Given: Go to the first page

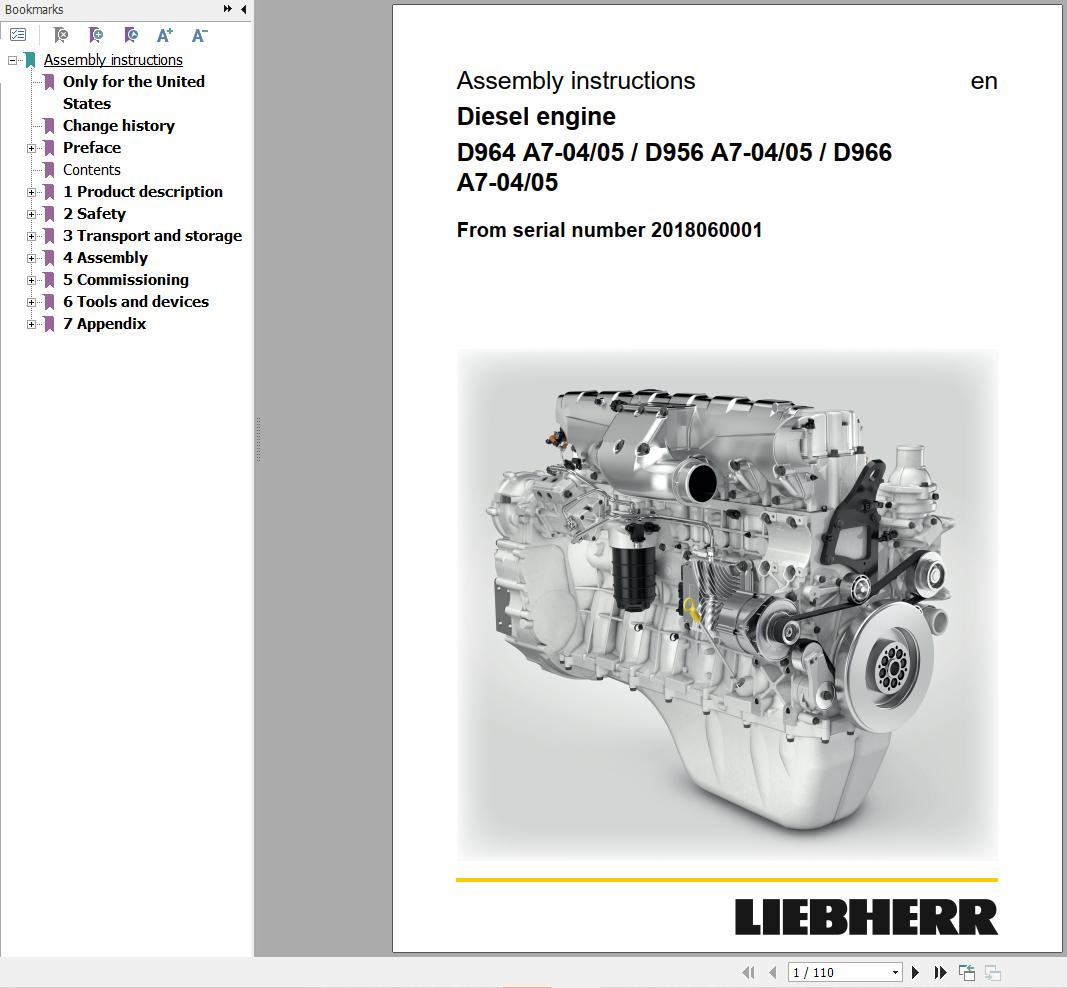Looking at the screenshot, I should [749, 972].
